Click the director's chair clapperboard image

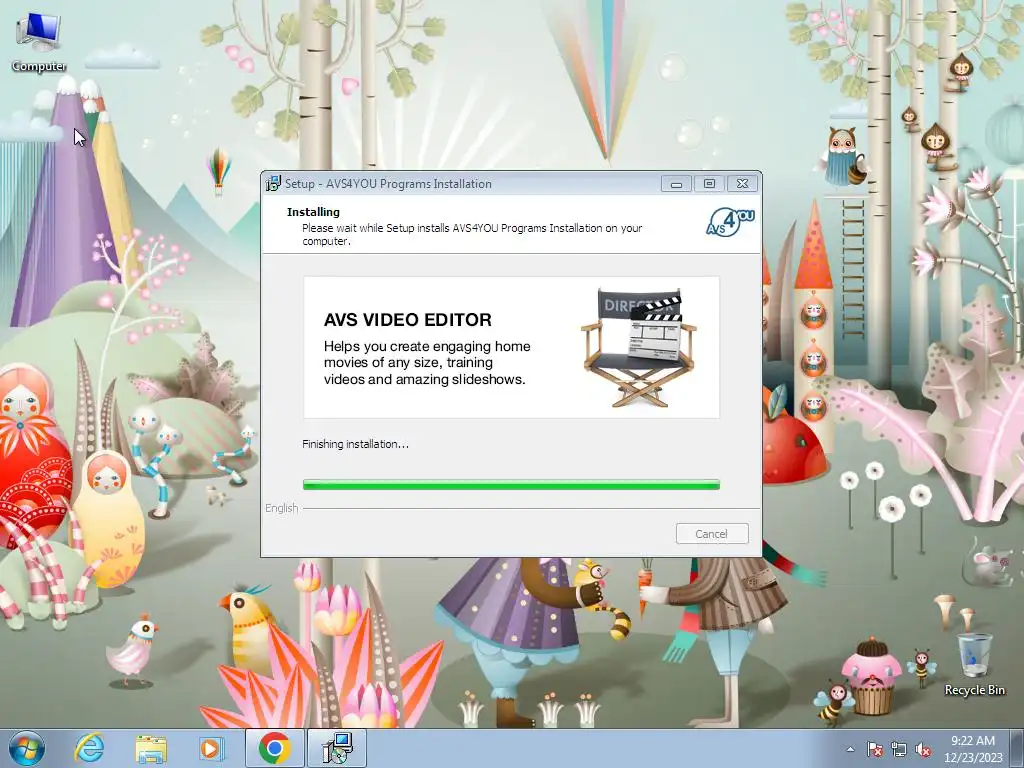coord(638,347)
